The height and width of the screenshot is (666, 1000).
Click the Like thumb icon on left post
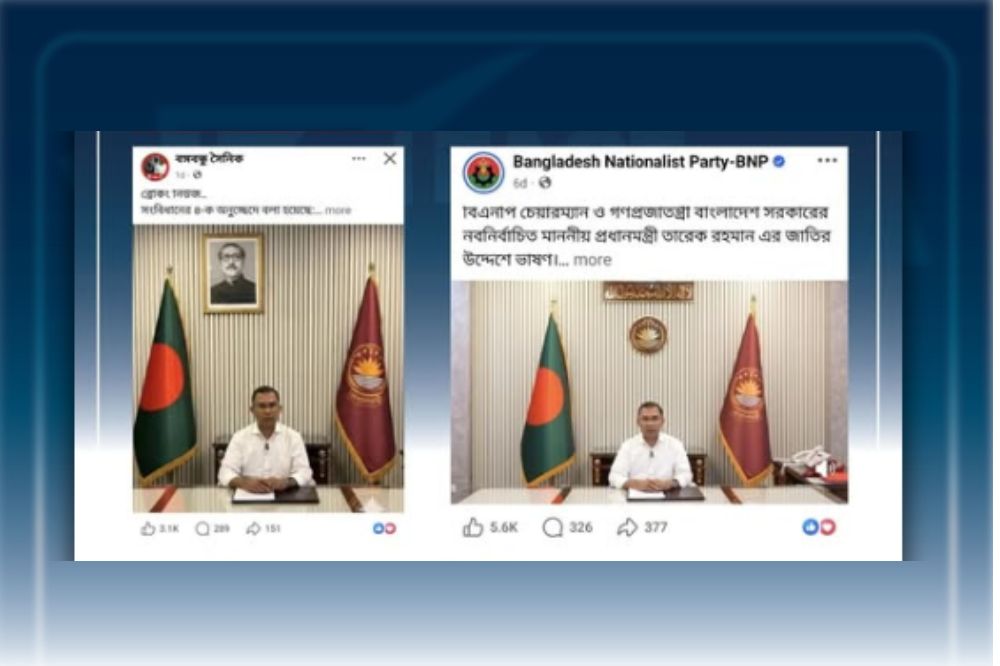pos(148,528)
